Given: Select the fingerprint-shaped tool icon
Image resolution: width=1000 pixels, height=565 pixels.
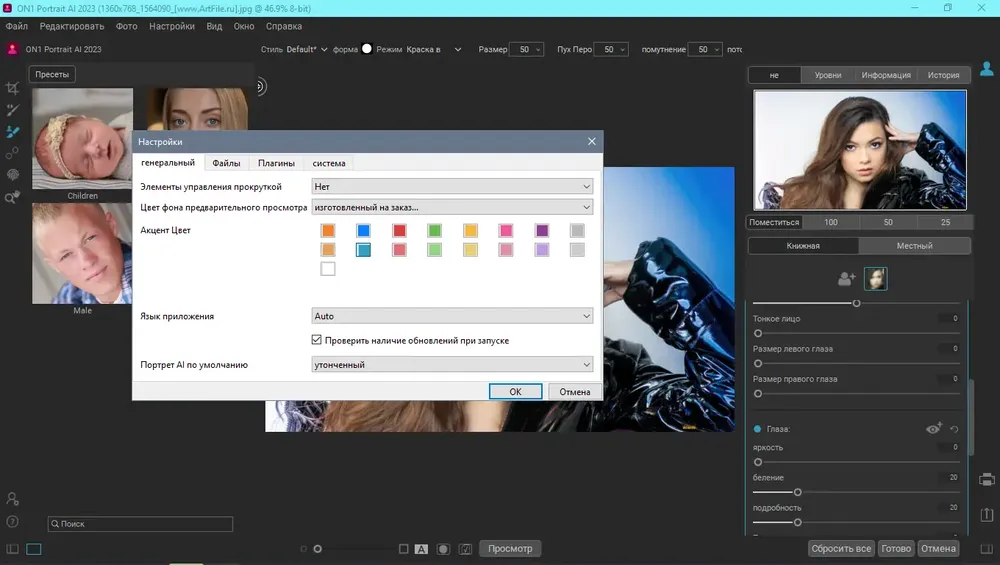Looking at the screenshot, I should pyautogui.click(x=13, y=175).
